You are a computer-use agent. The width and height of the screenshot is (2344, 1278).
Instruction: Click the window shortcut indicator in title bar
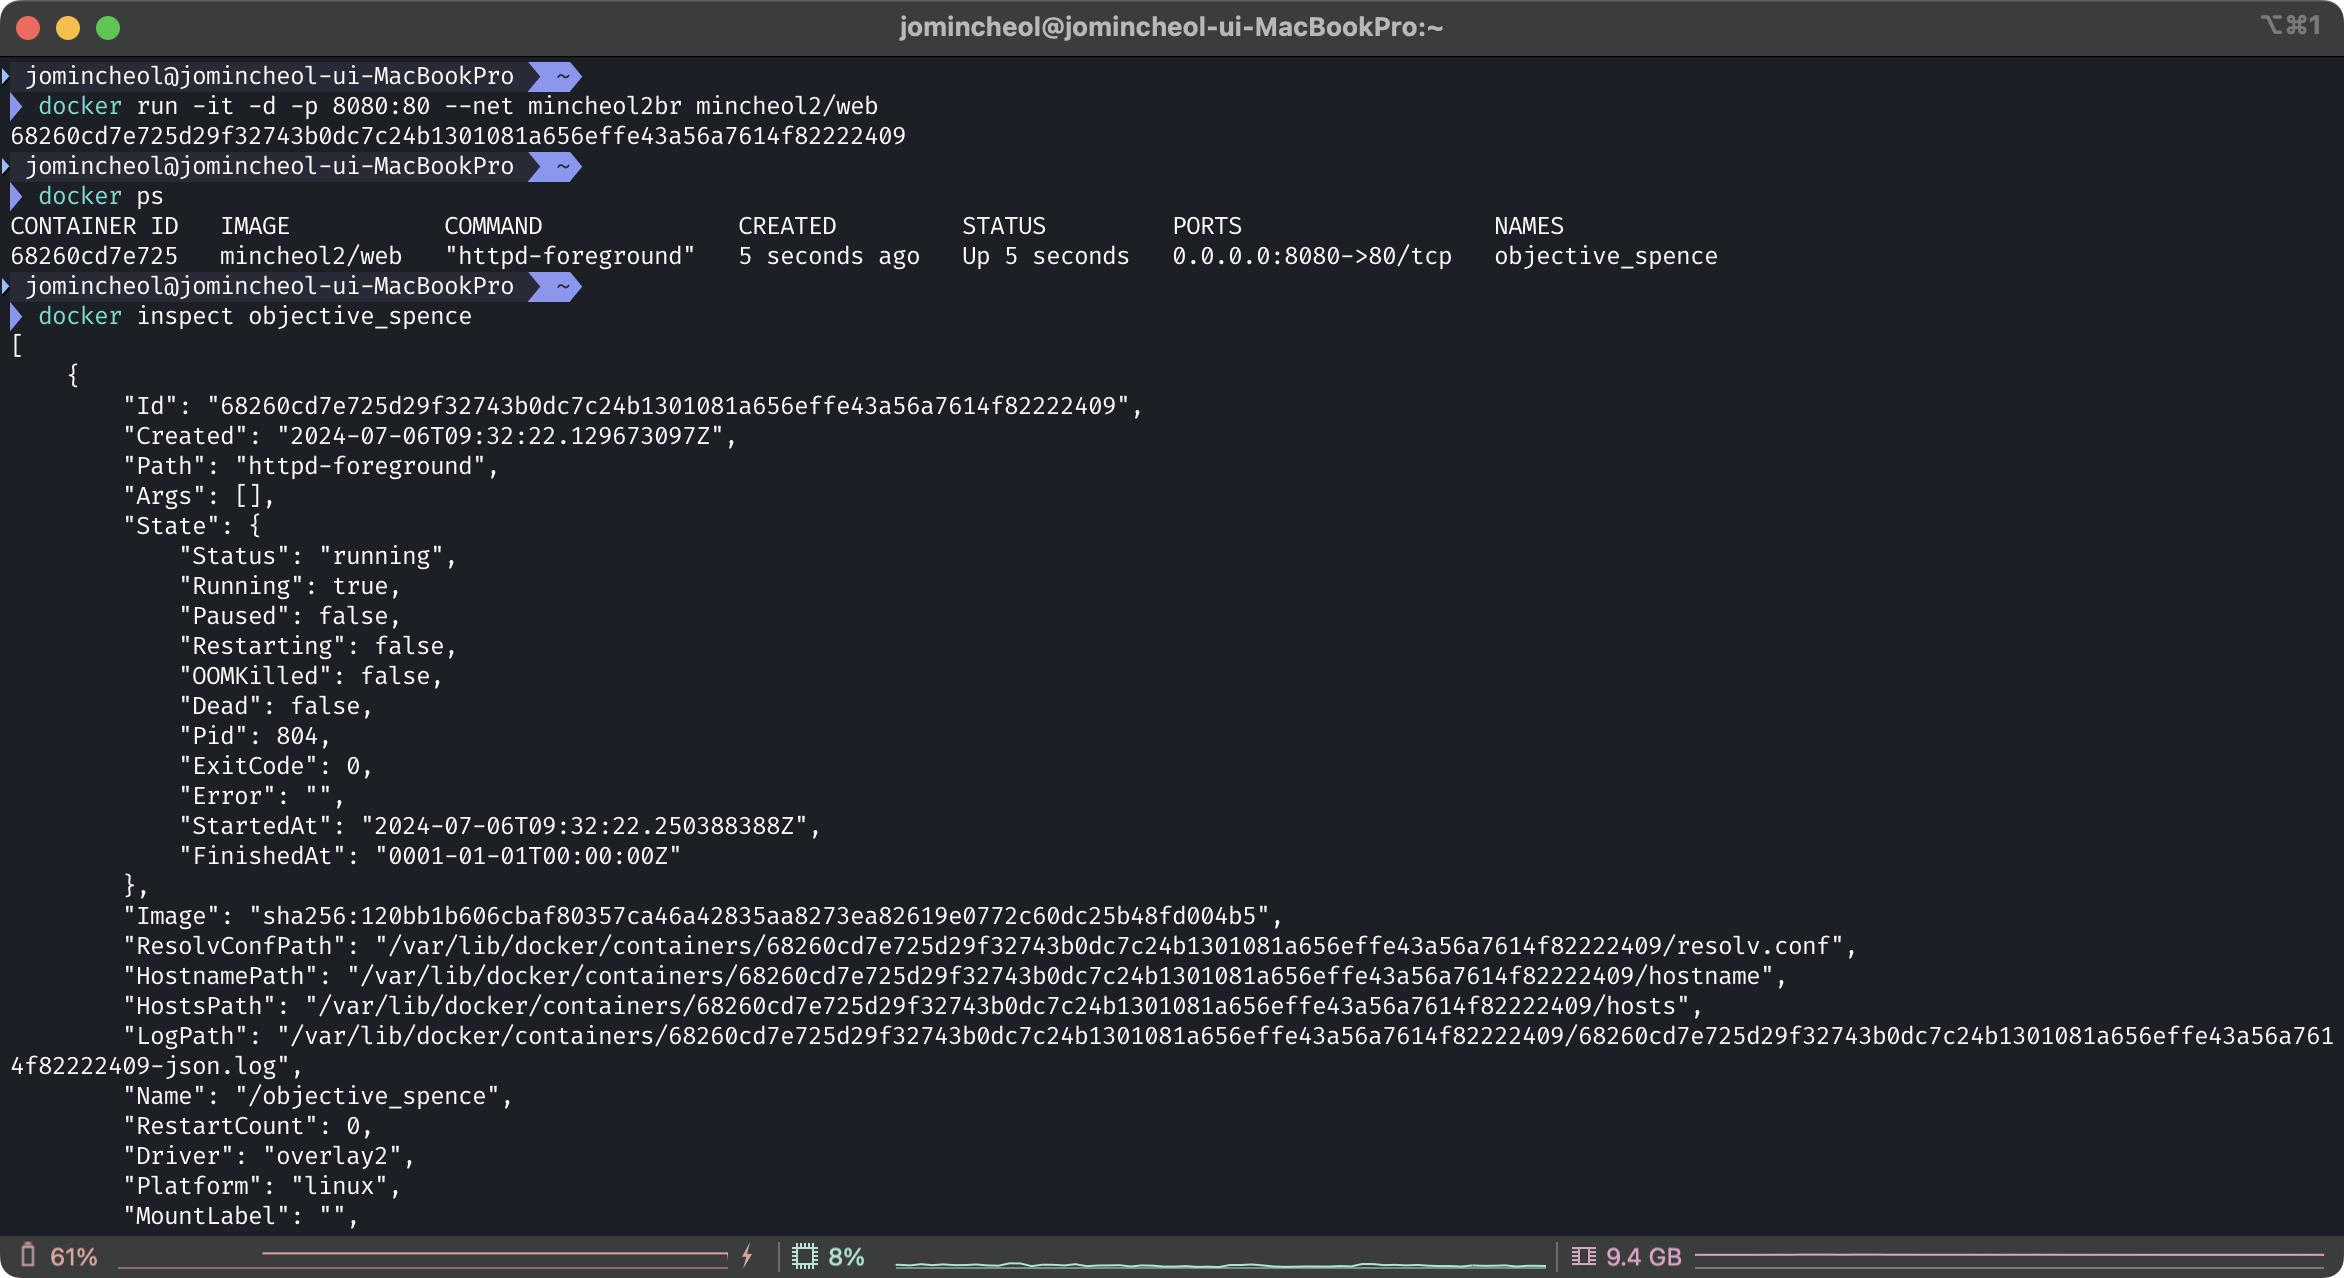[x=2289, y=26]
